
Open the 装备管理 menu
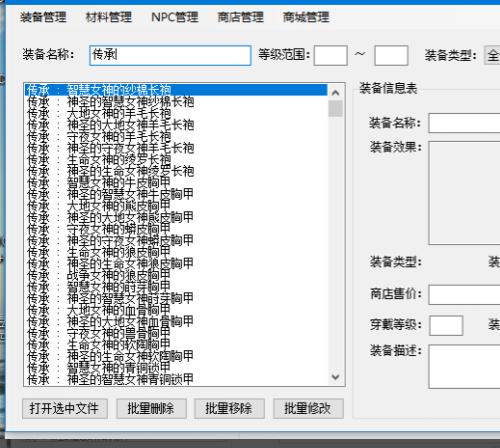[43, 17]
